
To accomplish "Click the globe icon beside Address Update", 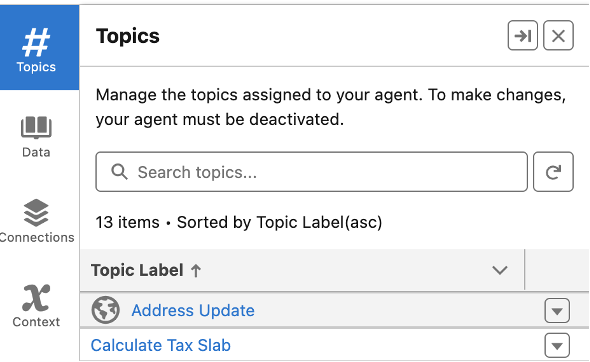I will tap(106, 310).
